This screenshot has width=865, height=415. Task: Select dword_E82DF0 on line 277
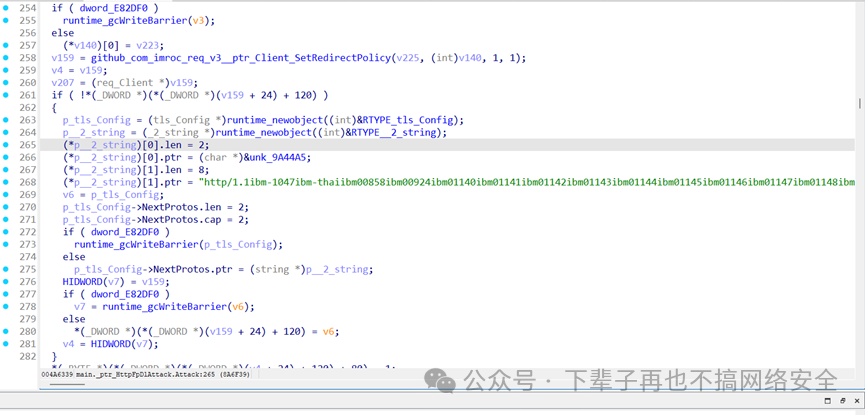tap(125, 294)
